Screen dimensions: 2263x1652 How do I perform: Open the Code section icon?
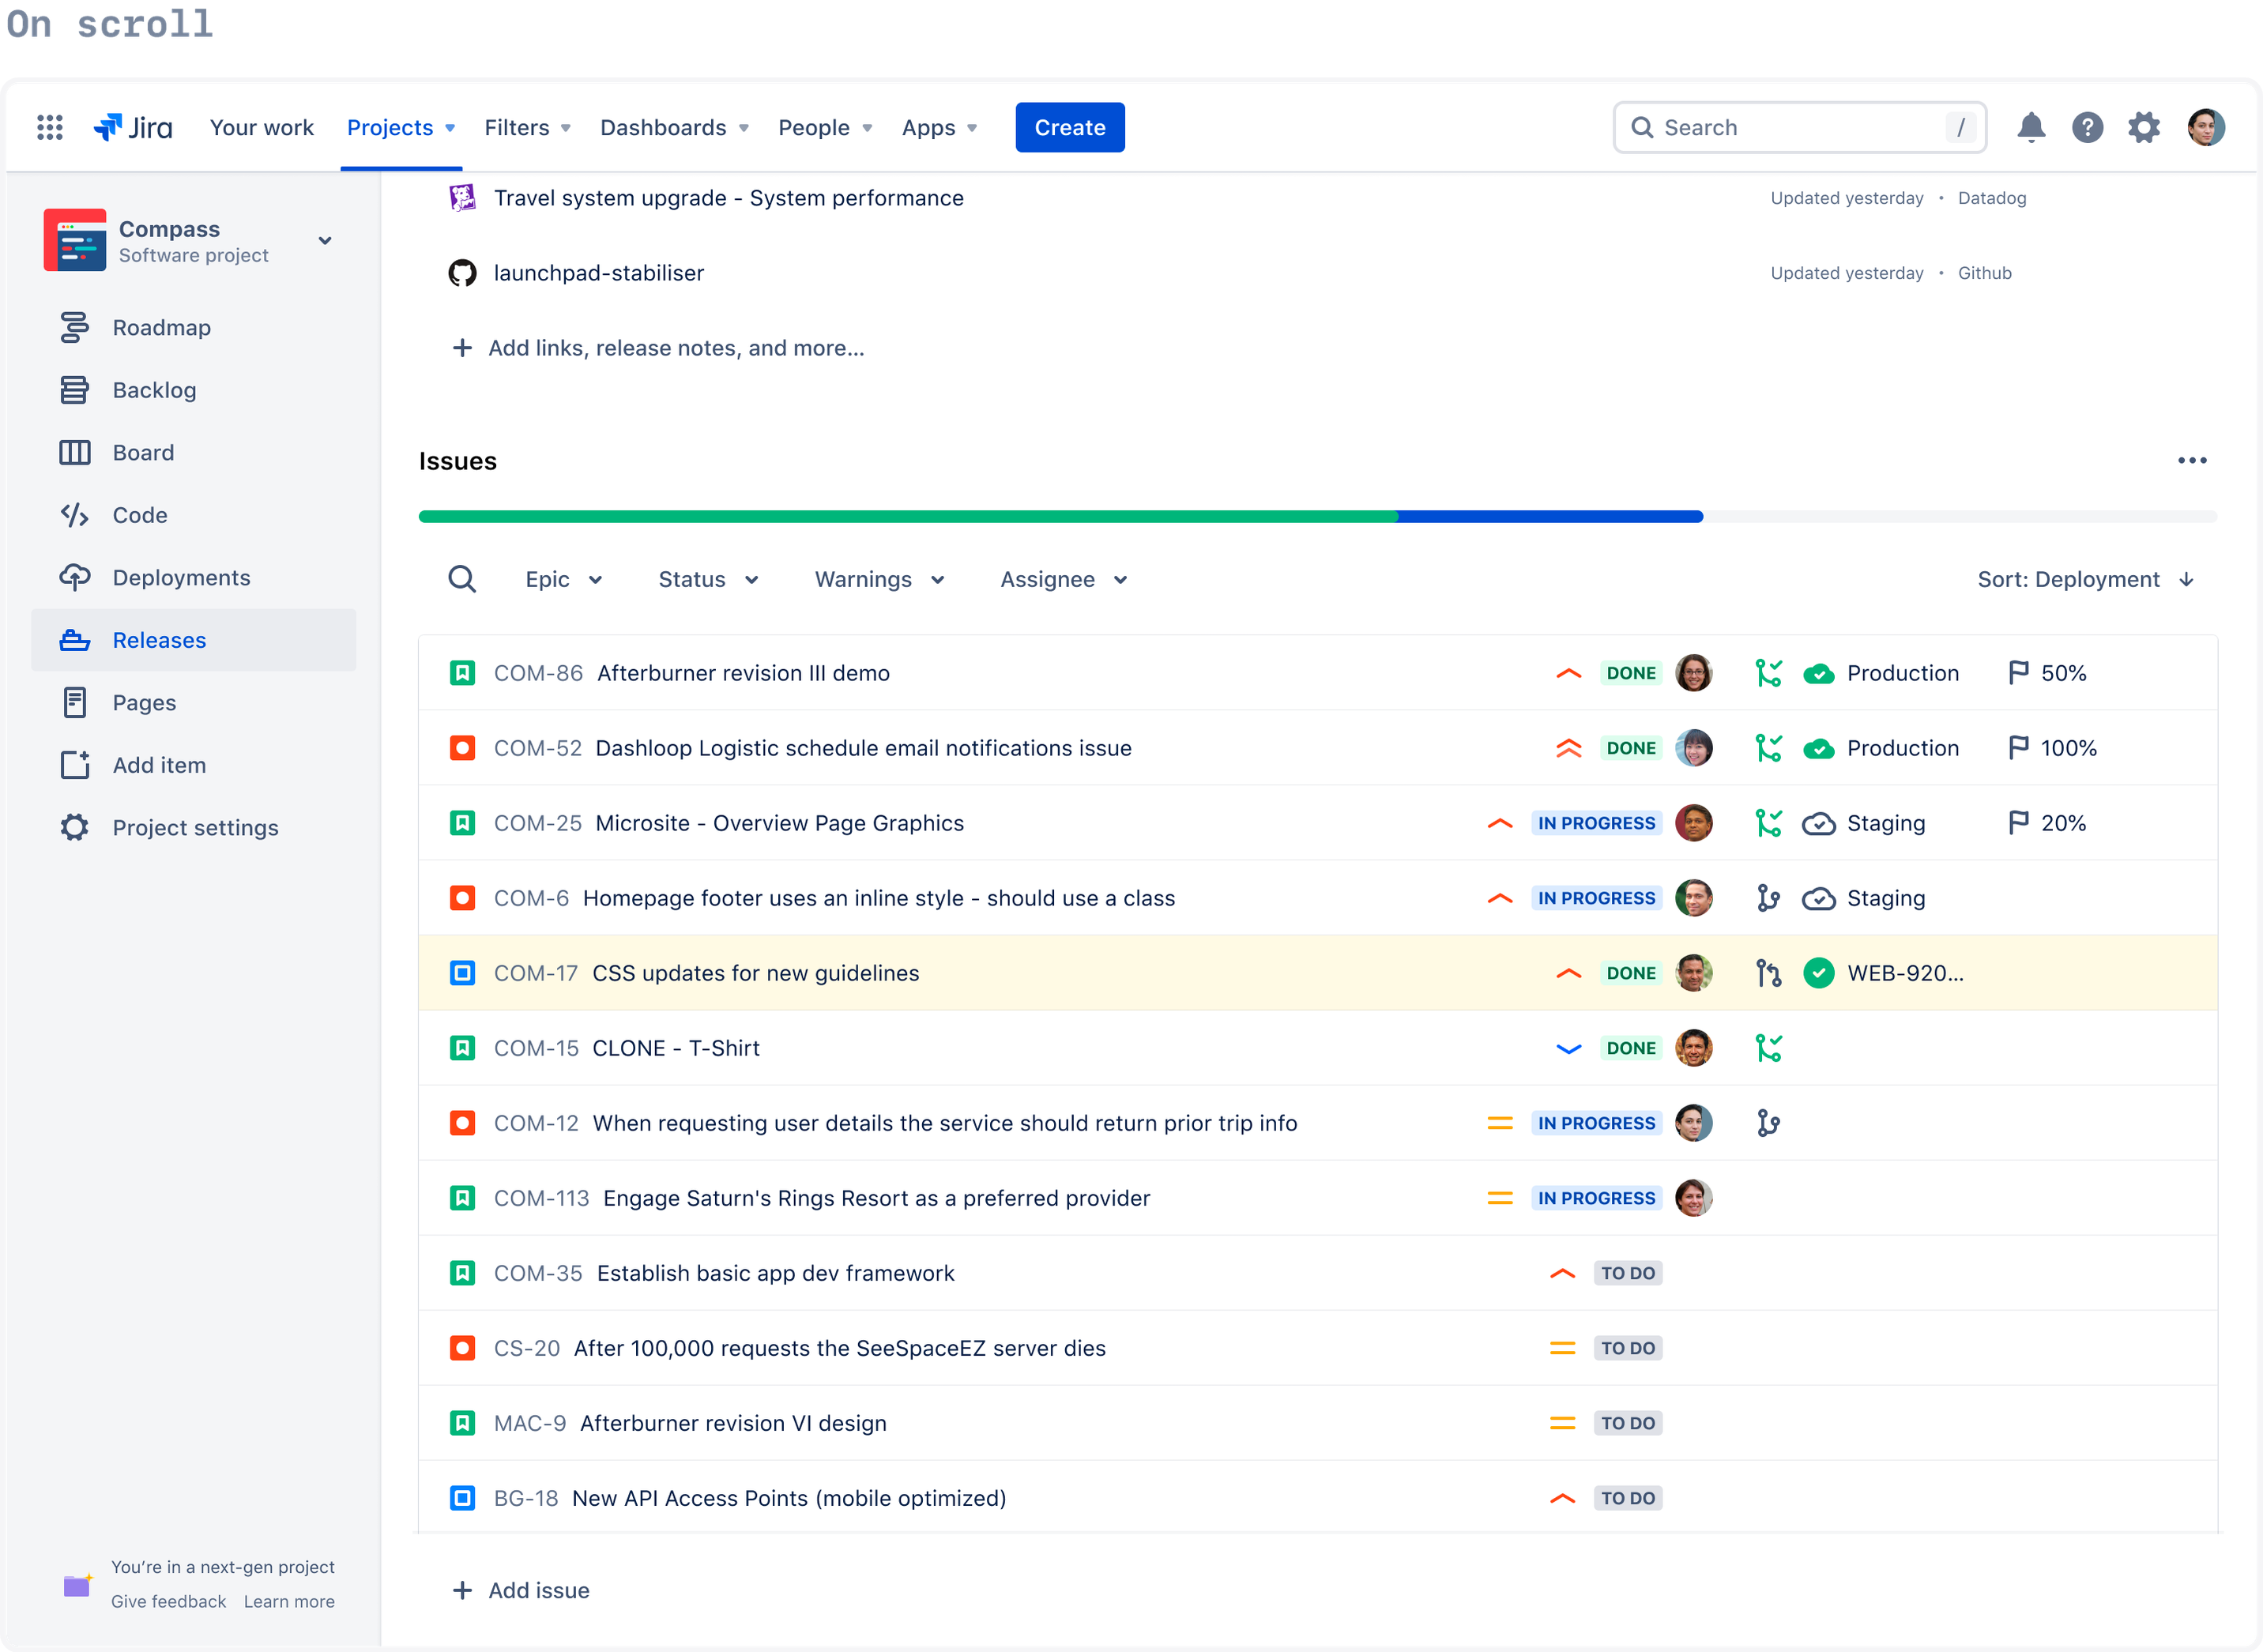click(75, 515)
